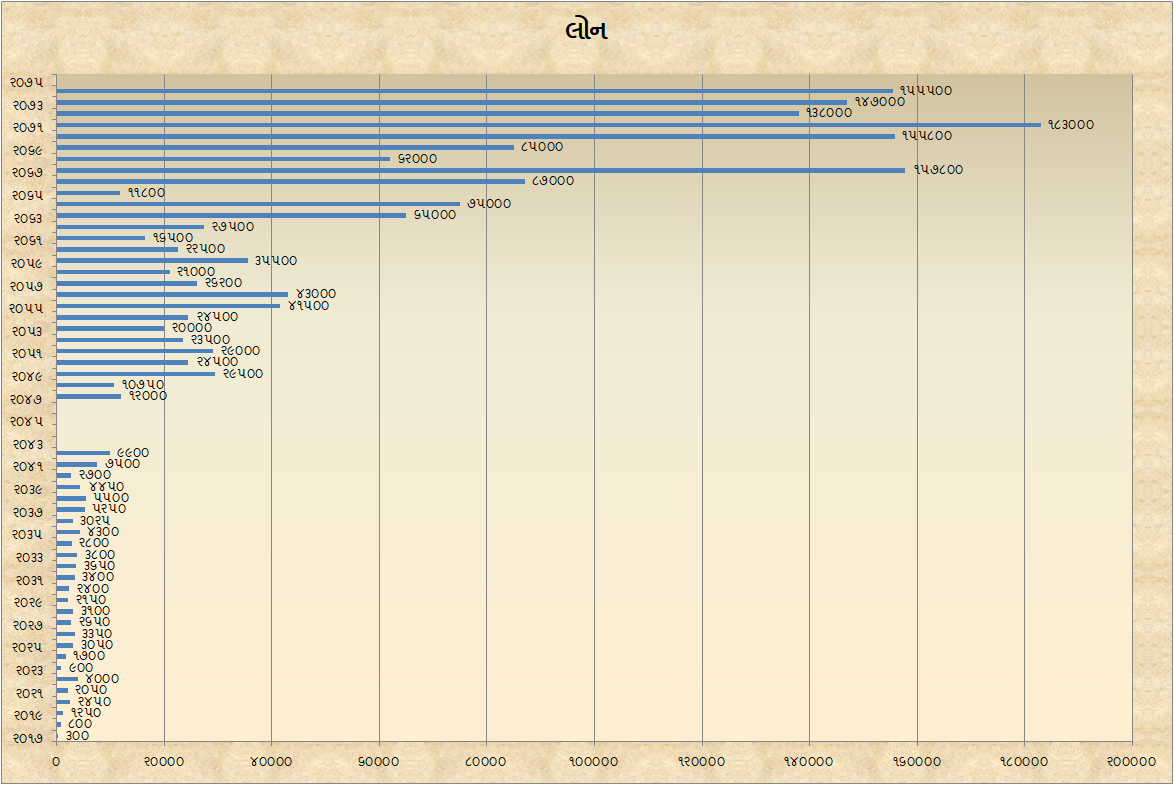Select the bar with value ૧૧૮૦૦
Screen dimensions: 1174x785
pos(88,193)
